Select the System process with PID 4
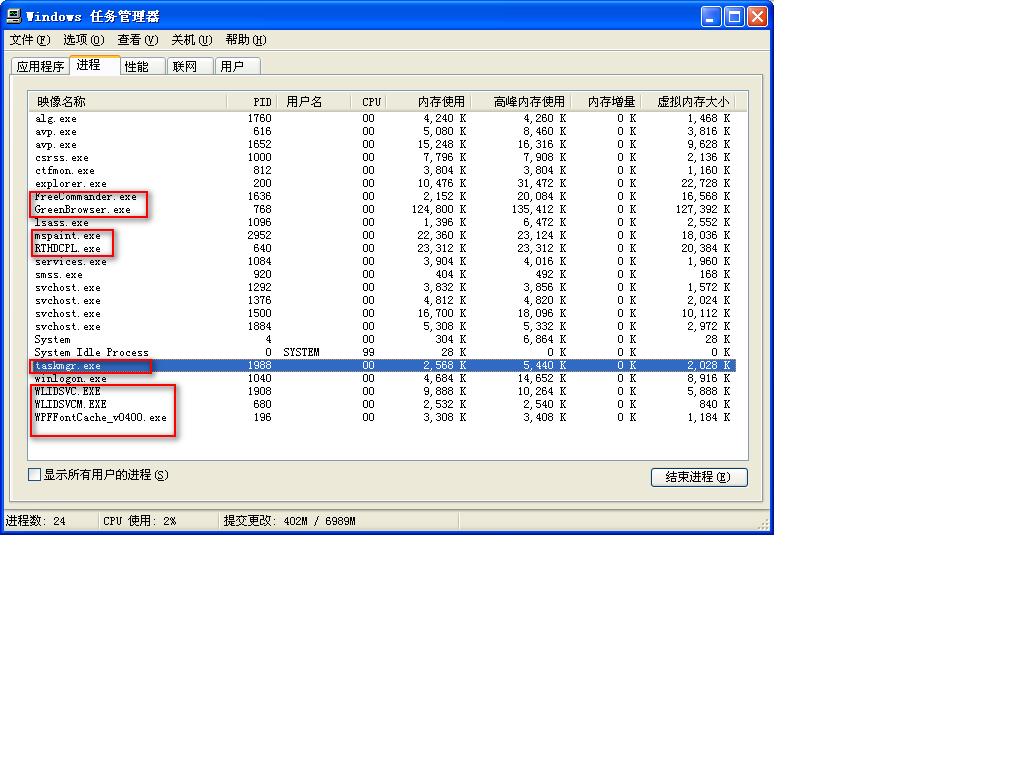The height and width of the screenshot is (768, 1024). coord(383,340)
